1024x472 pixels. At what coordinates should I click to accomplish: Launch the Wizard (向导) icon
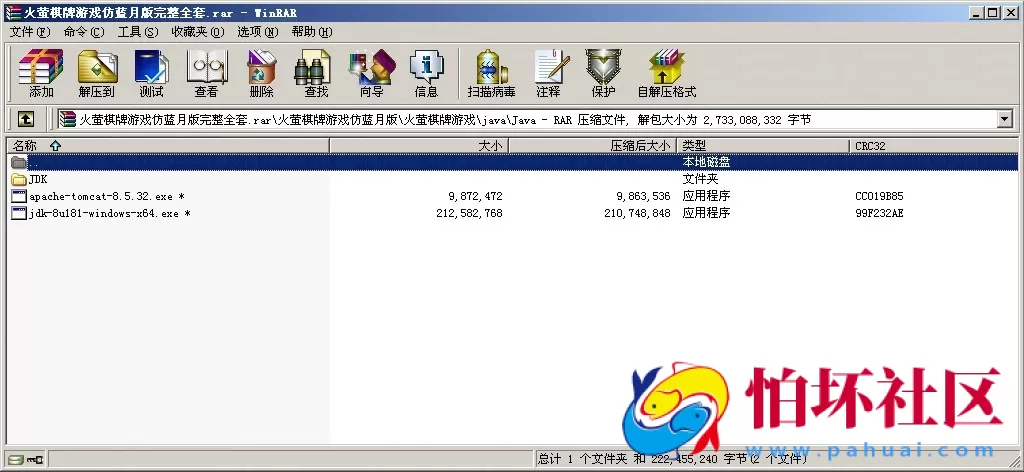[371, 73]
